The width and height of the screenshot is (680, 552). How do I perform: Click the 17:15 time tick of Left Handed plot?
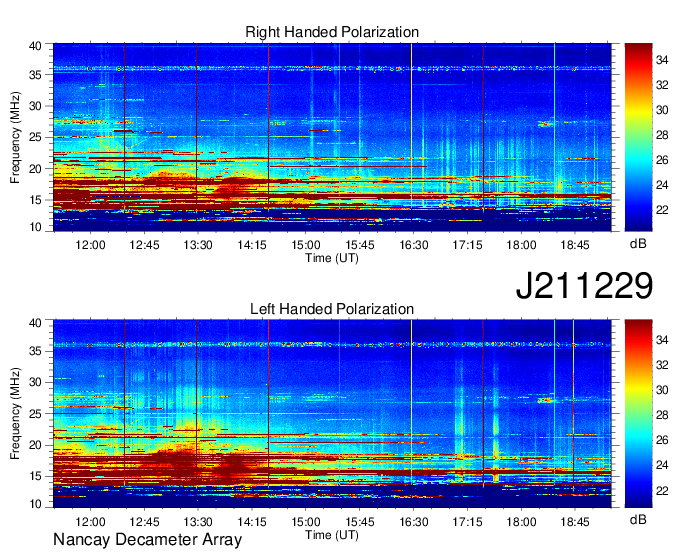(x=467, y=522)
